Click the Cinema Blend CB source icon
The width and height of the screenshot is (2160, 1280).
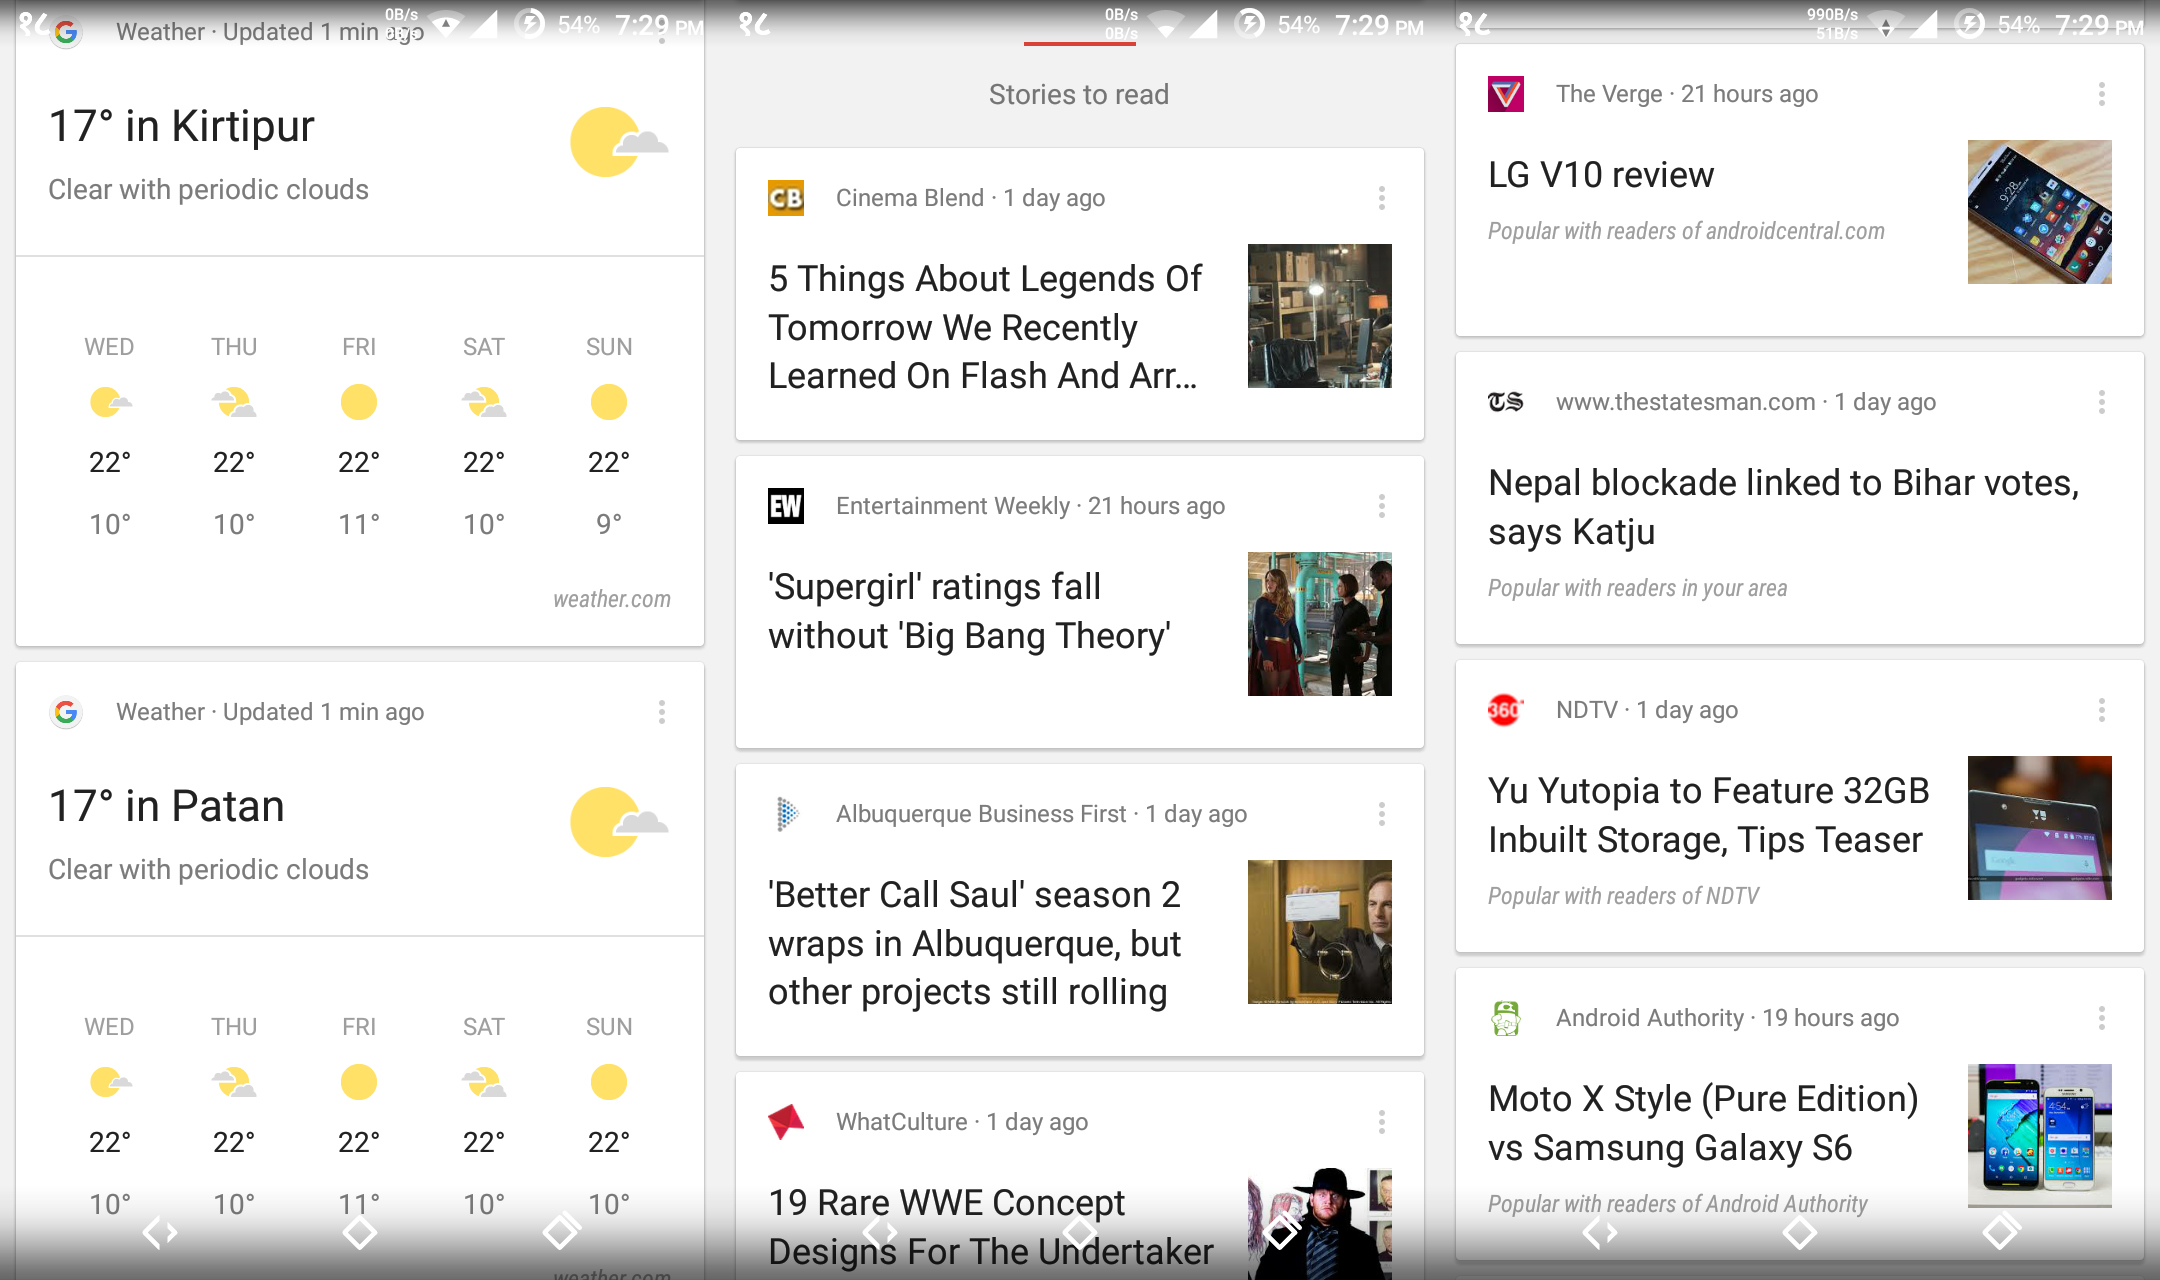786,198
